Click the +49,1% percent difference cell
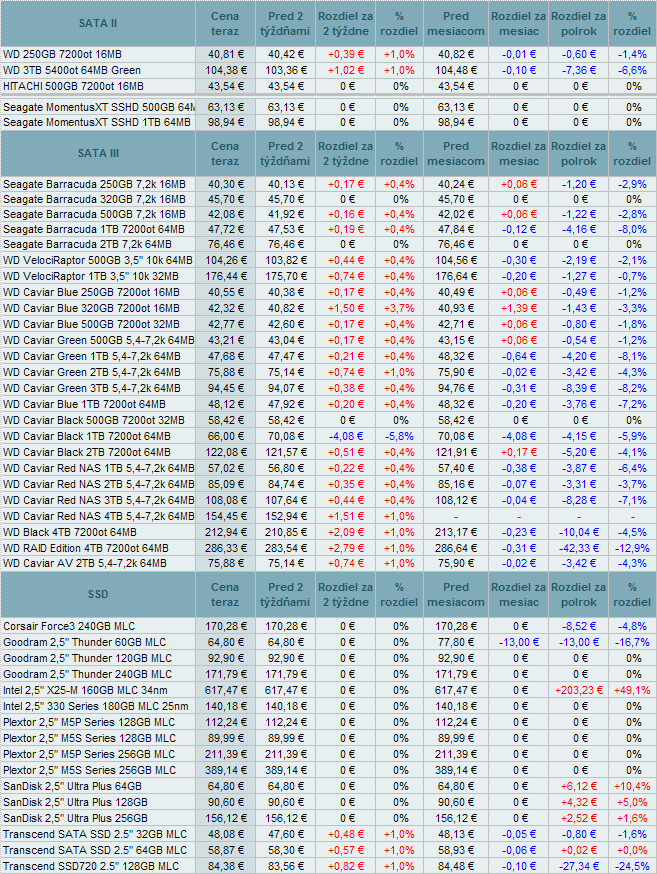The width and height of the screenshot is (657, 874). click(x=632, y=690)
